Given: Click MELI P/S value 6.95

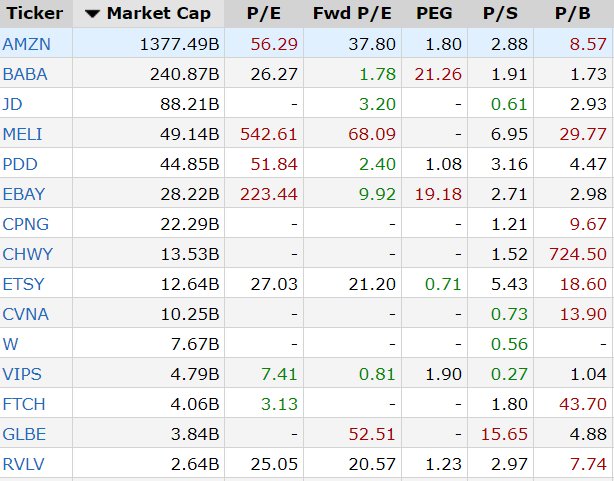Looking at the screenshot, I should point(509,134).
